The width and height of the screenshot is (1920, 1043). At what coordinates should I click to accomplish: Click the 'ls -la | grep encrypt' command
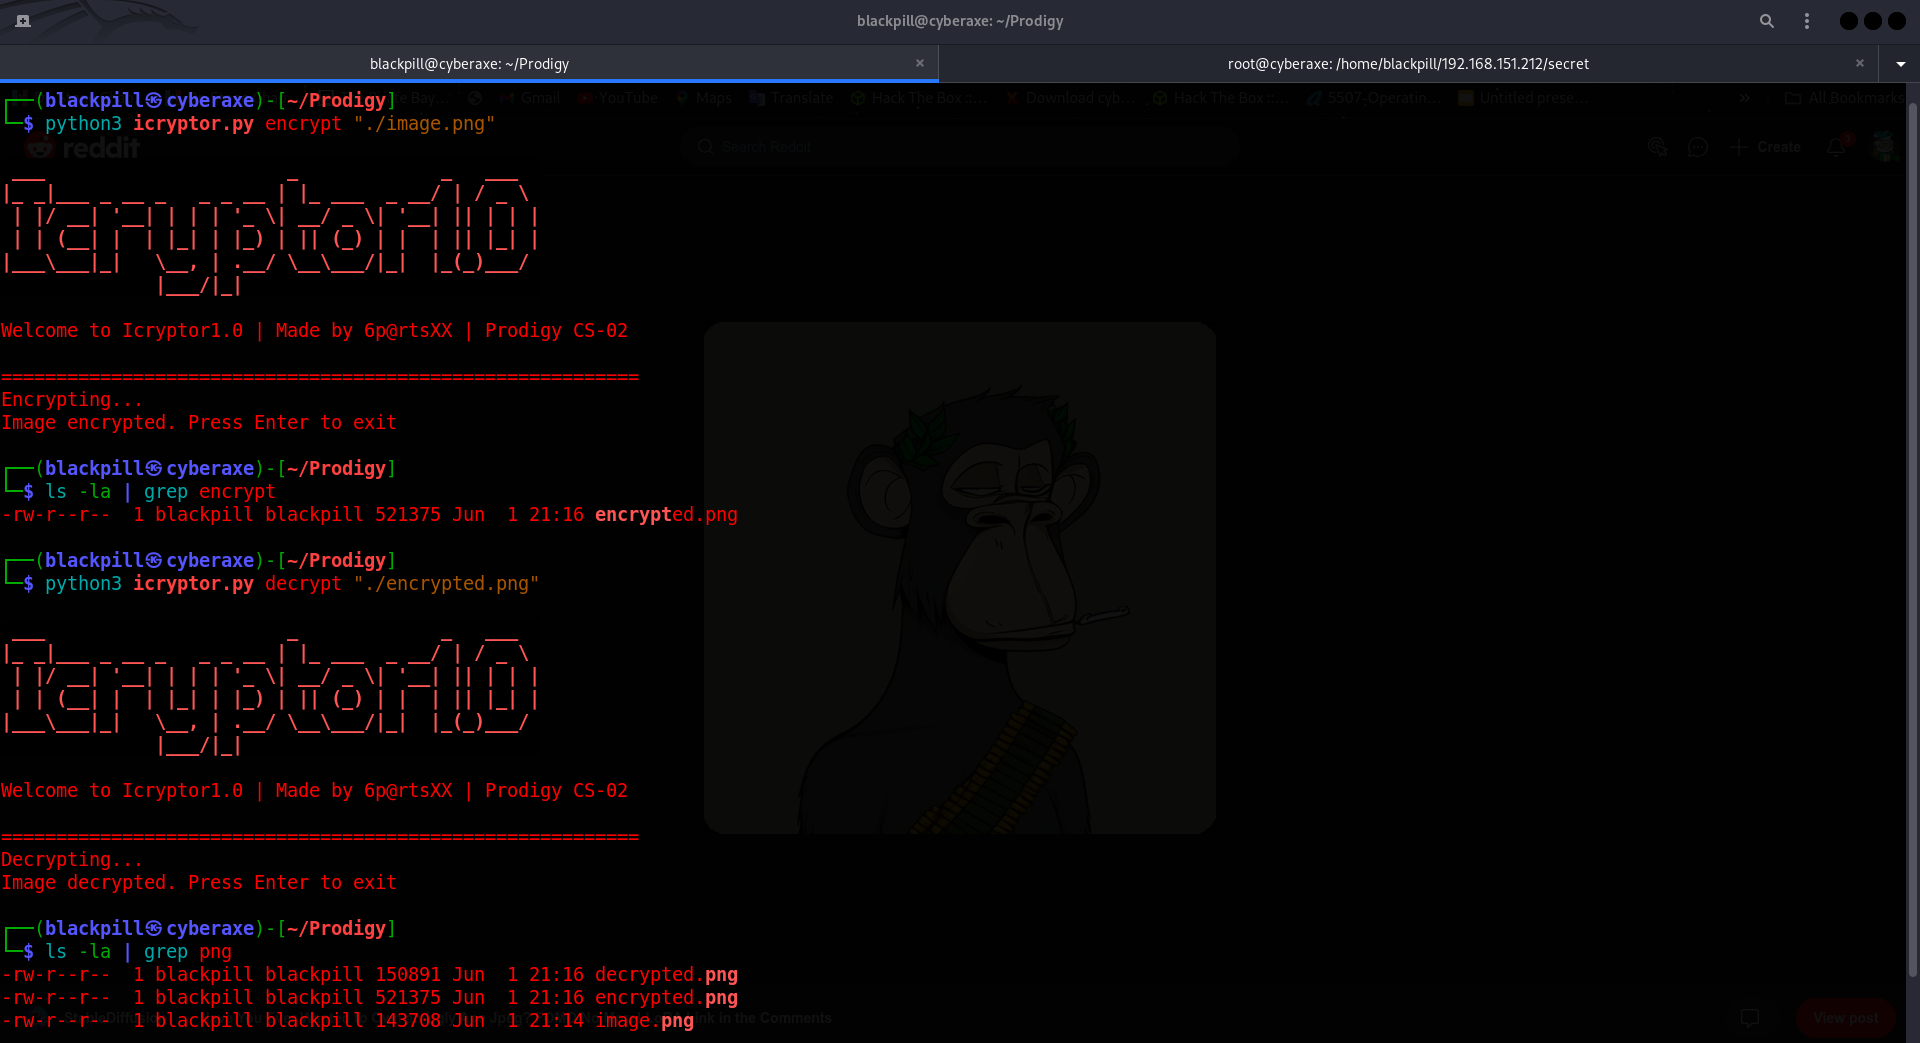pyautogui.click(x=160, y=492)
